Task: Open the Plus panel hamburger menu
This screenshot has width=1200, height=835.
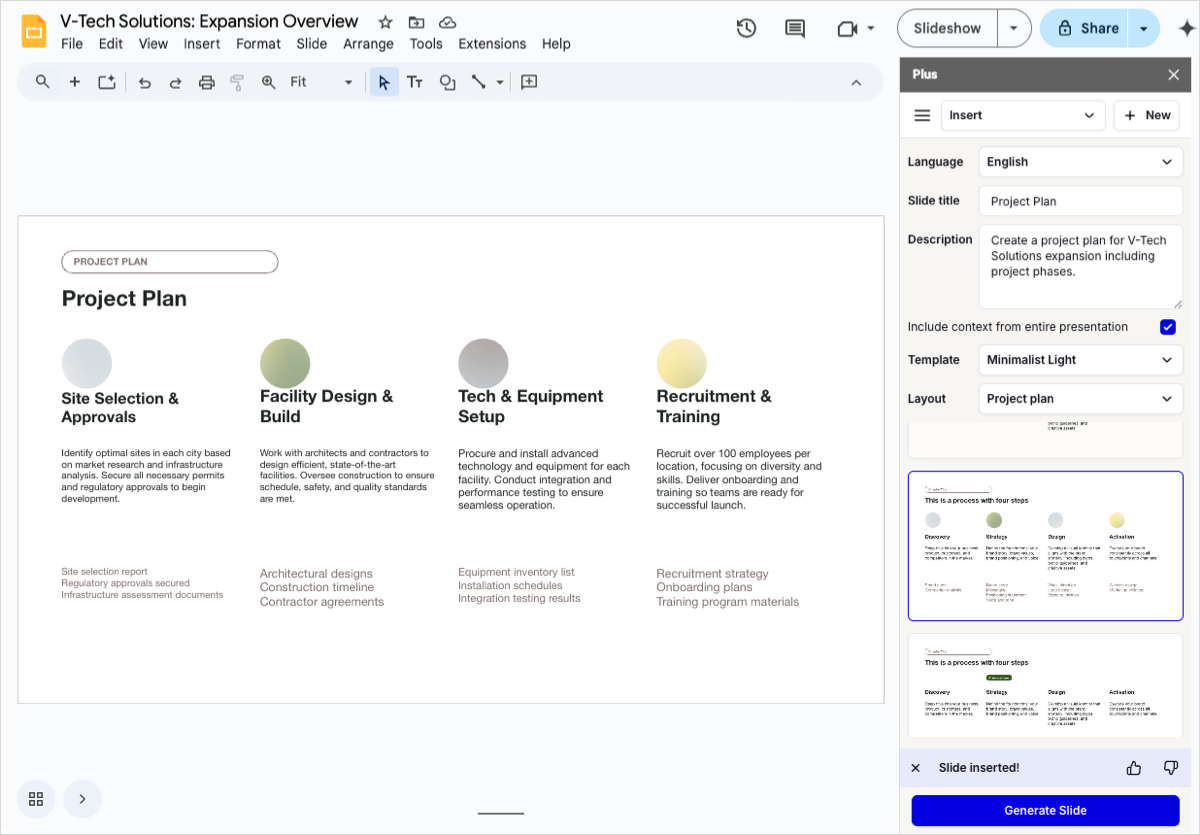Action: coord(922,116)
